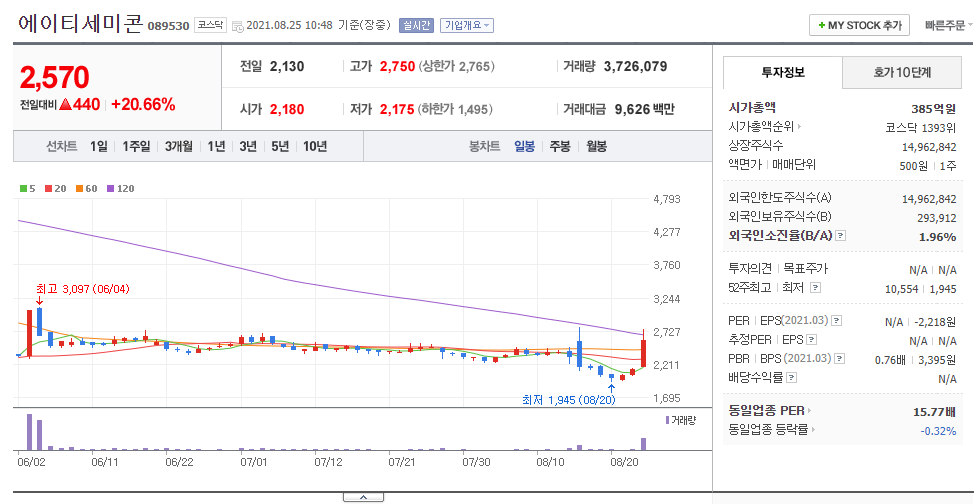Image resolution: width=977 pixels, height=504 pixels.
Task: Click the 저가 value 2,175
Action: [x=397, y=110]
